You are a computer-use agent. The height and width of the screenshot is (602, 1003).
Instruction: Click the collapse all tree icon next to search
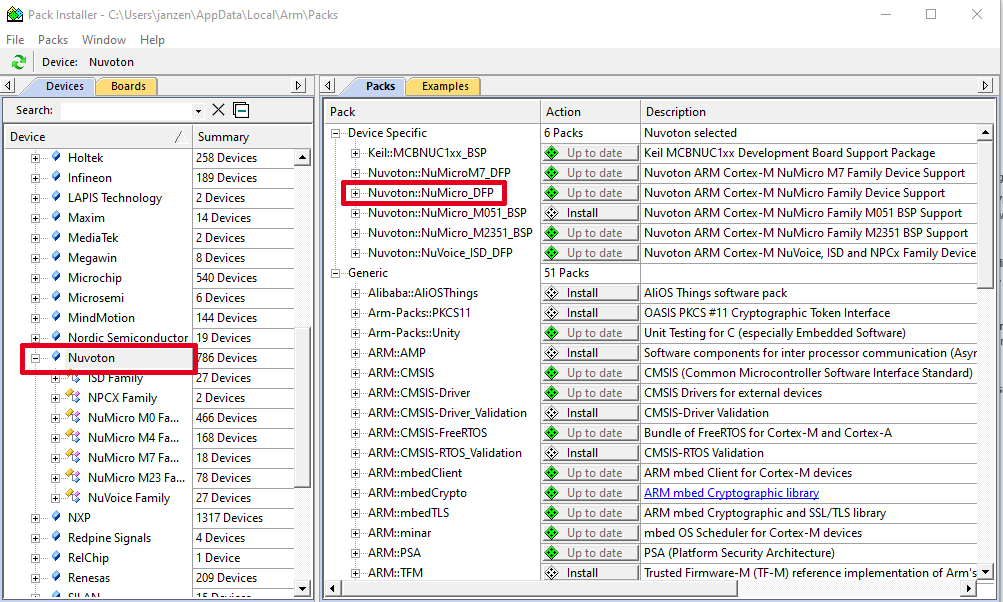point(241,110)
